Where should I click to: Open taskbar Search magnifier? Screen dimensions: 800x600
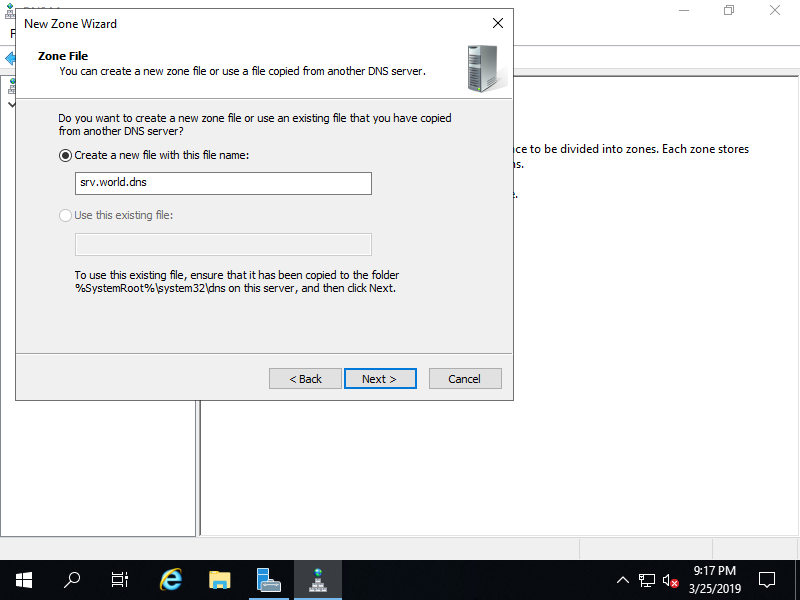(x=72, y=580)
